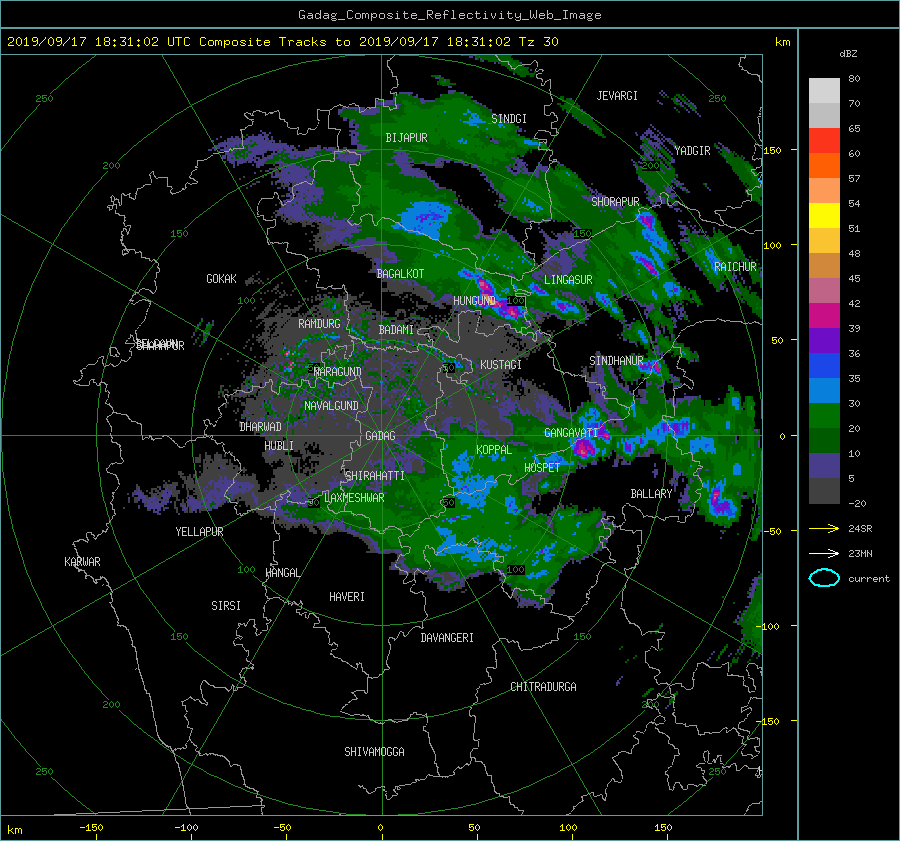Click the '42' value in dBZ legend
Viewport: 900px width, 841px height.
tap(854, 304)
